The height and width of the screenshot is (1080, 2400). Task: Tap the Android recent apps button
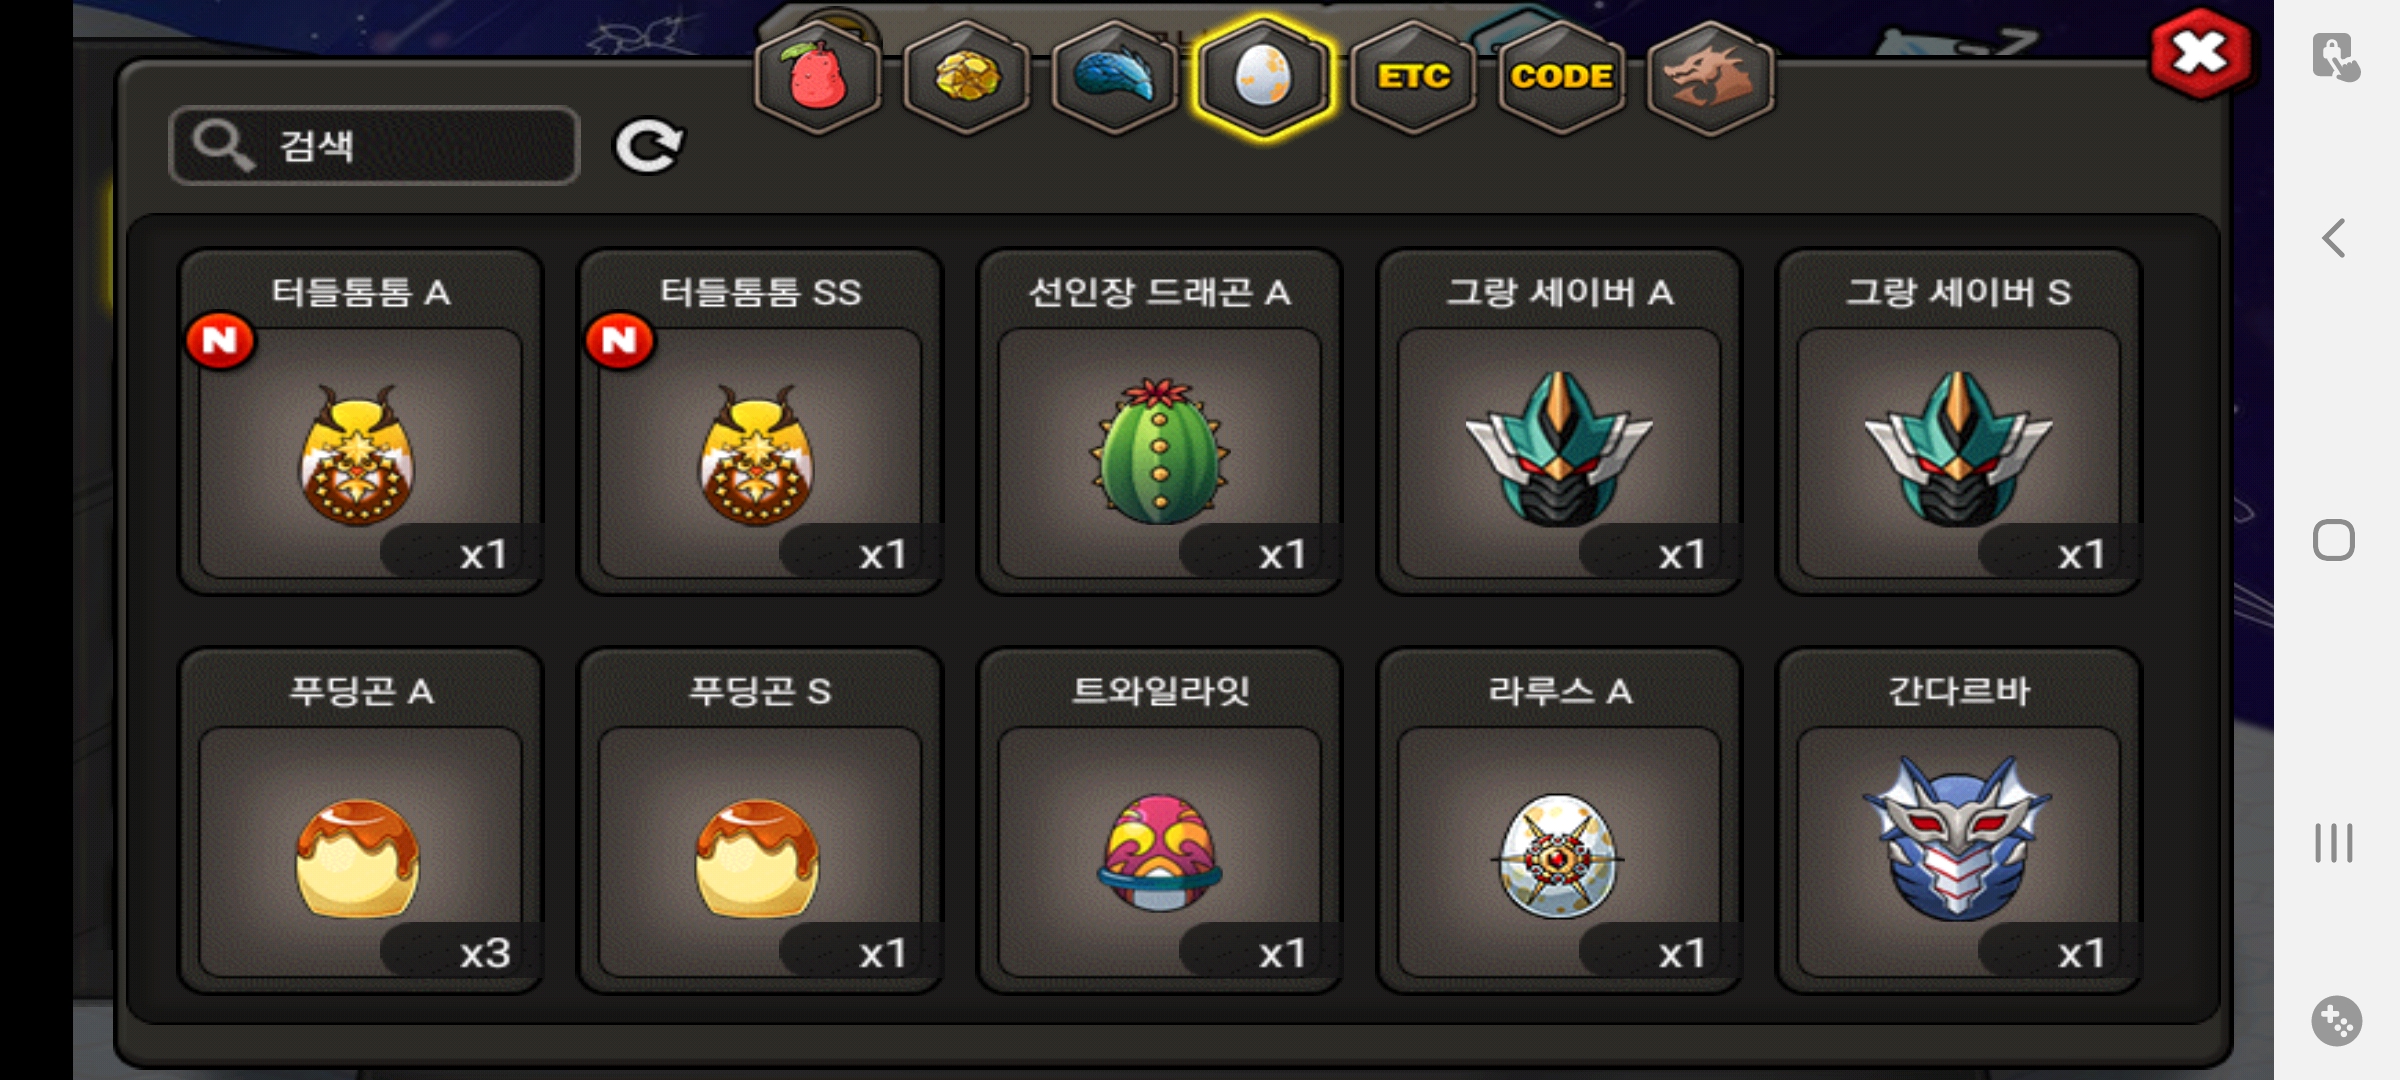(2334, 843)
